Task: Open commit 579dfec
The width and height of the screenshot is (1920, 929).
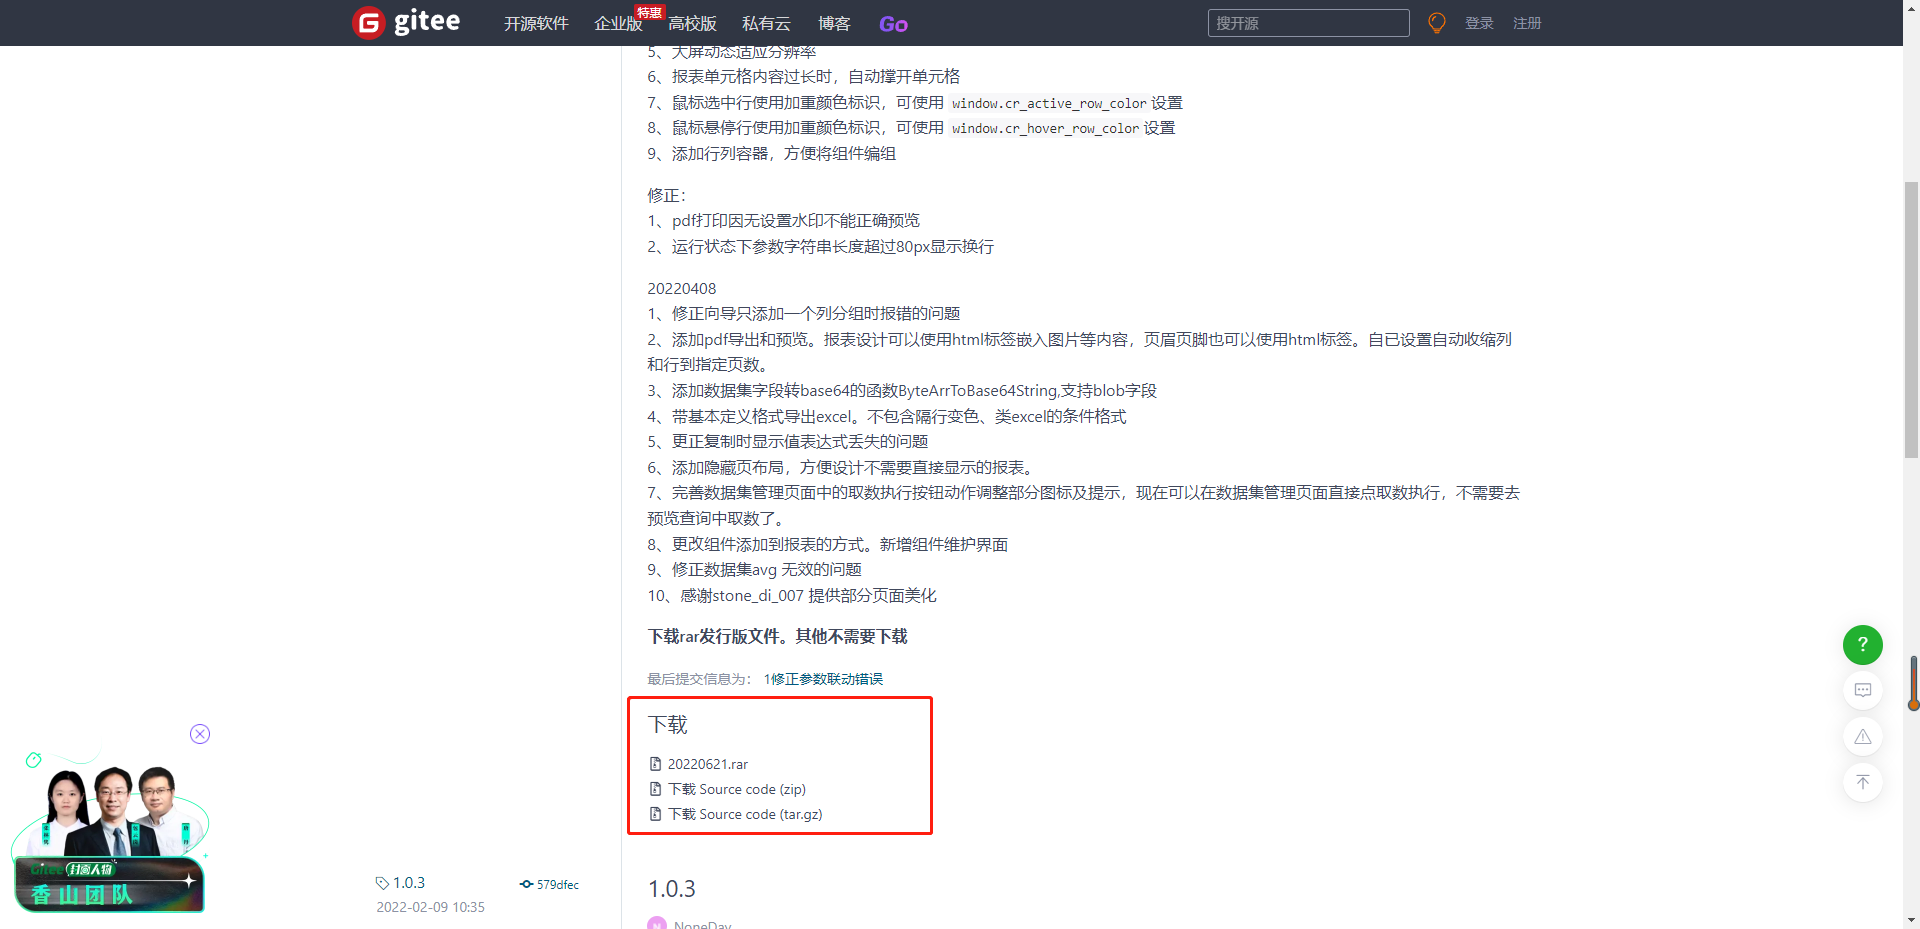Action: (558, 884)
